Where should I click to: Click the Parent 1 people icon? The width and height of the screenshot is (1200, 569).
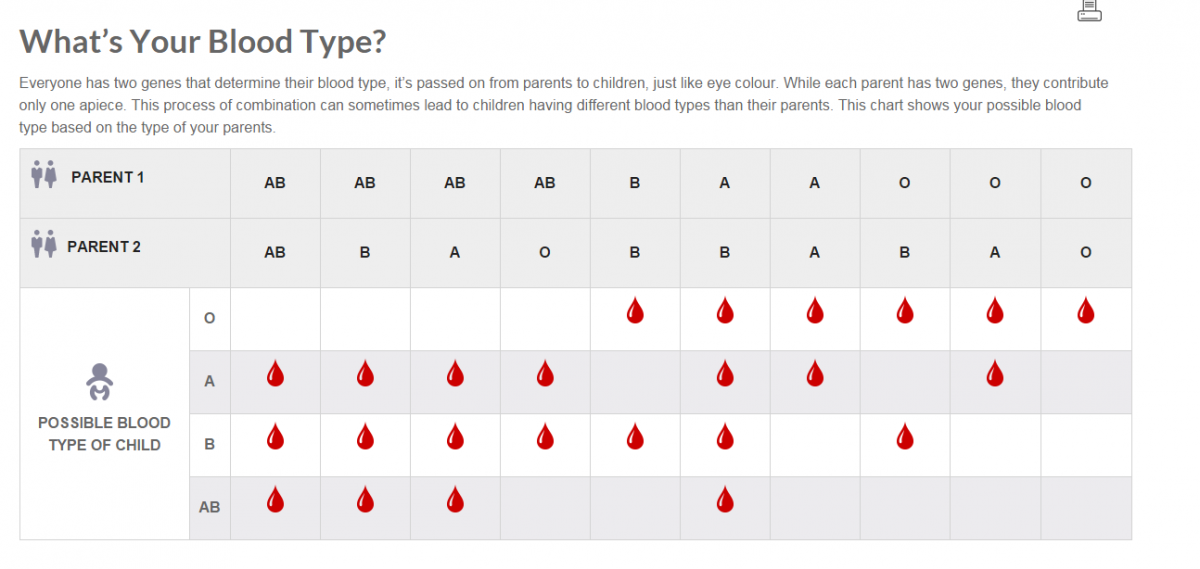point(44,177)
